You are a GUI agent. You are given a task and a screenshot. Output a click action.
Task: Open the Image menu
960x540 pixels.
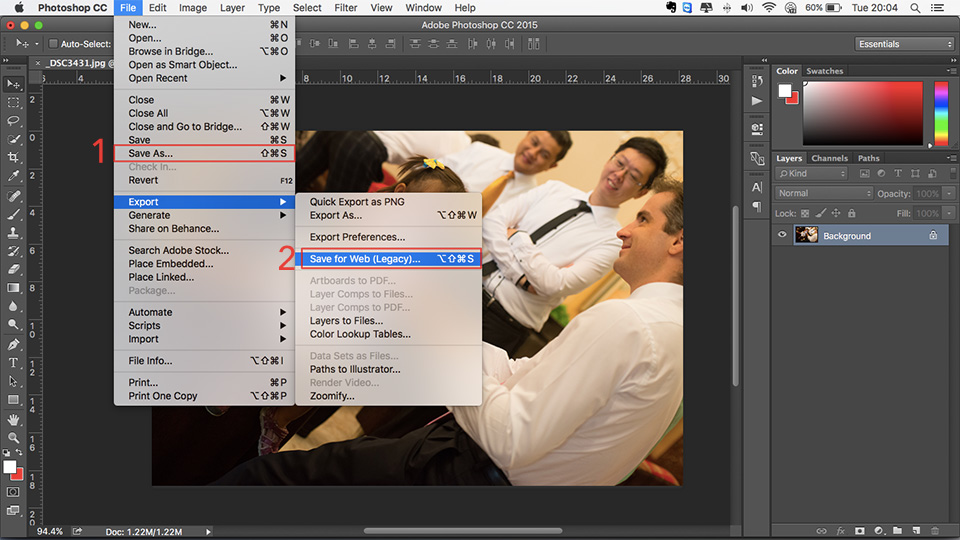coord(193,7)
